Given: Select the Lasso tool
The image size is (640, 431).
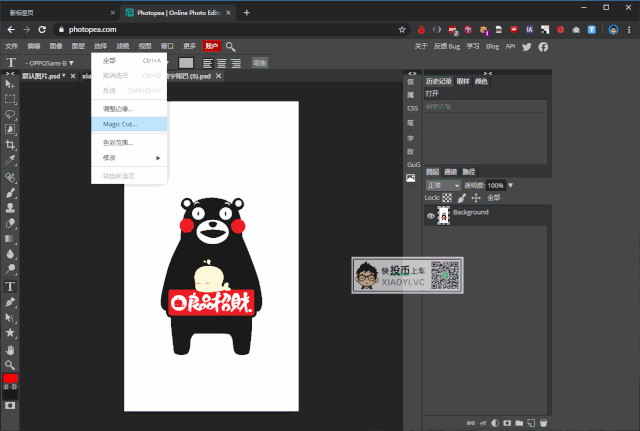Looking at the screenshot, I should coord(10,114).
